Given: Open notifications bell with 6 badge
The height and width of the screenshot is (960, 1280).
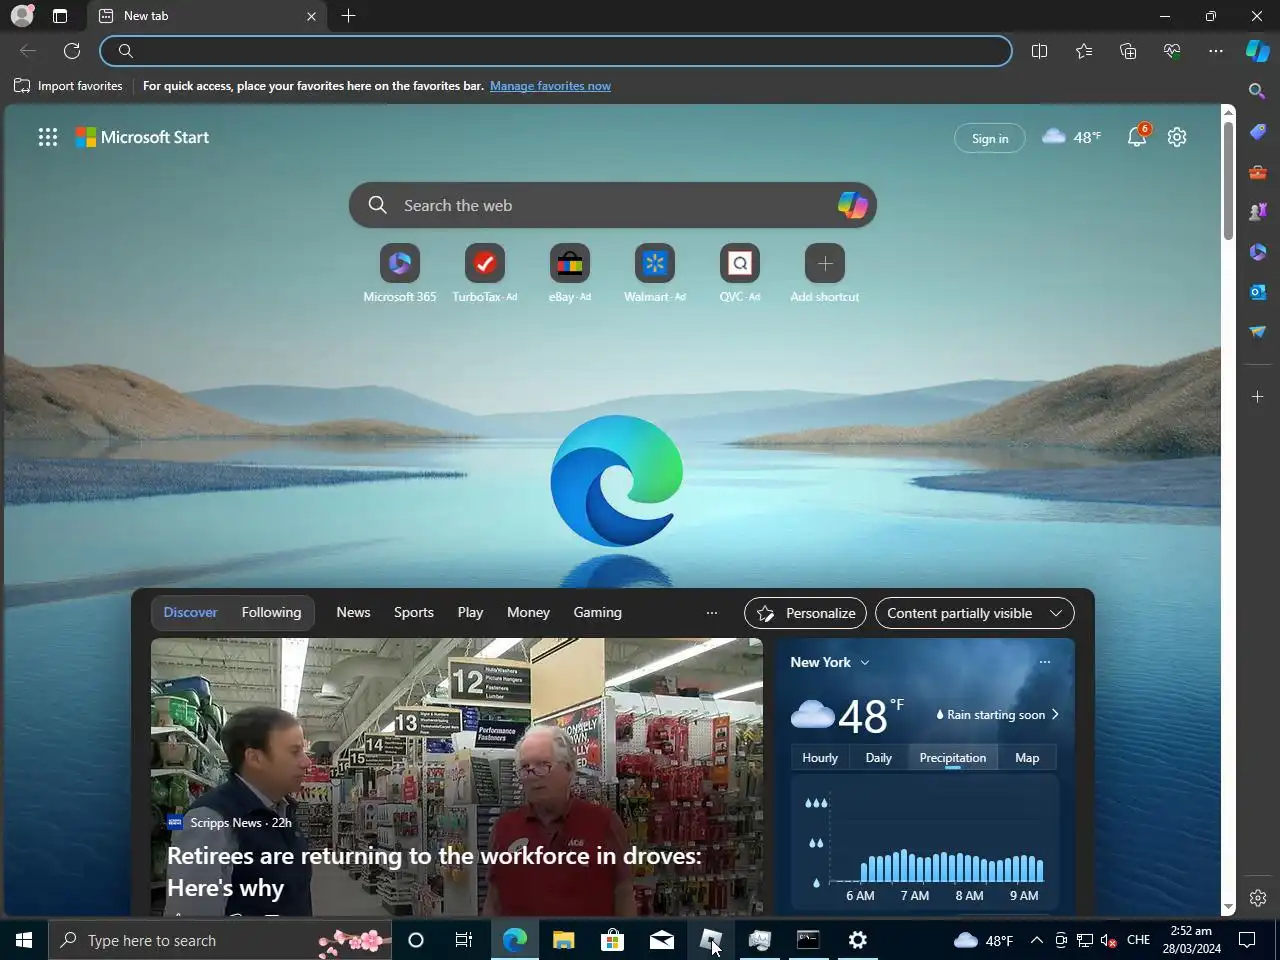Looking at the screenshot, I should tap(1137, 137).
